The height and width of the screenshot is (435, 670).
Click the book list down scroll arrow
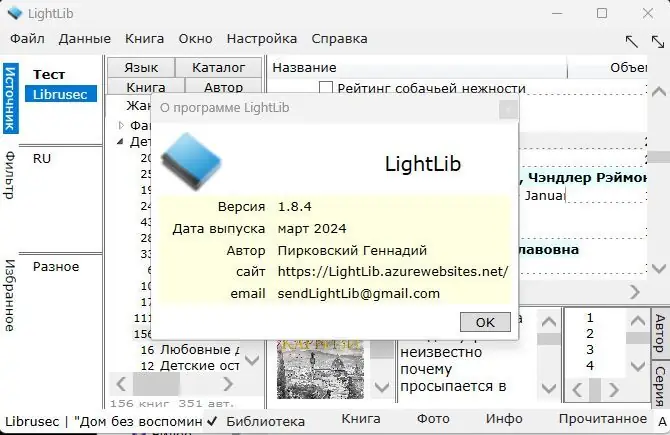tap(658, 268)
